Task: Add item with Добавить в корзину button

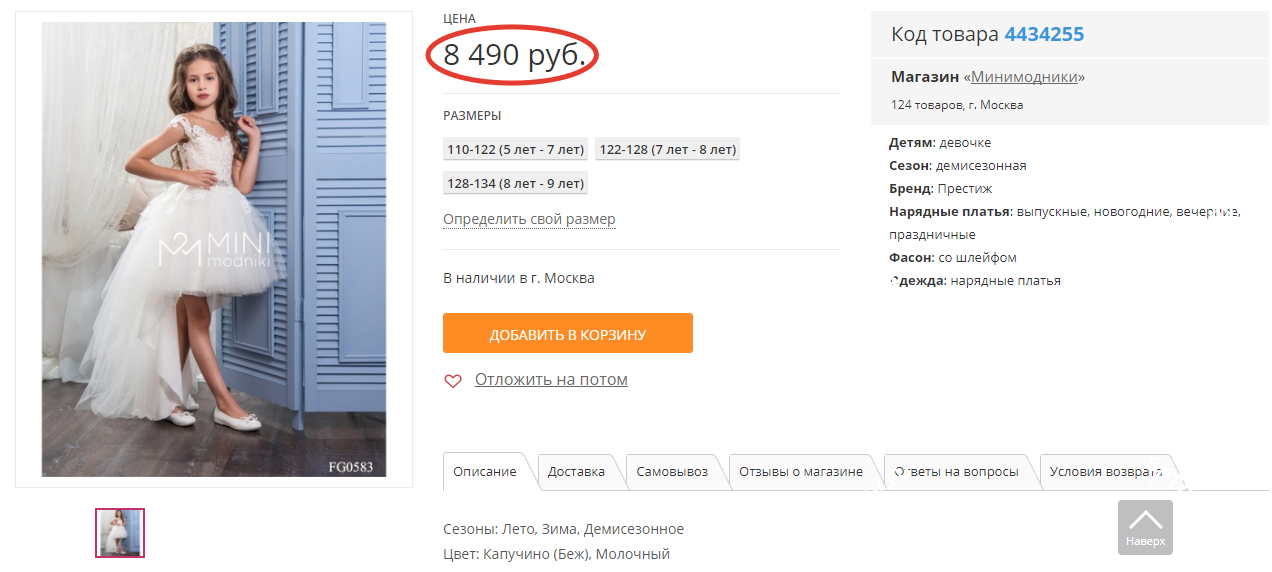Action: (x=568, y=333)
